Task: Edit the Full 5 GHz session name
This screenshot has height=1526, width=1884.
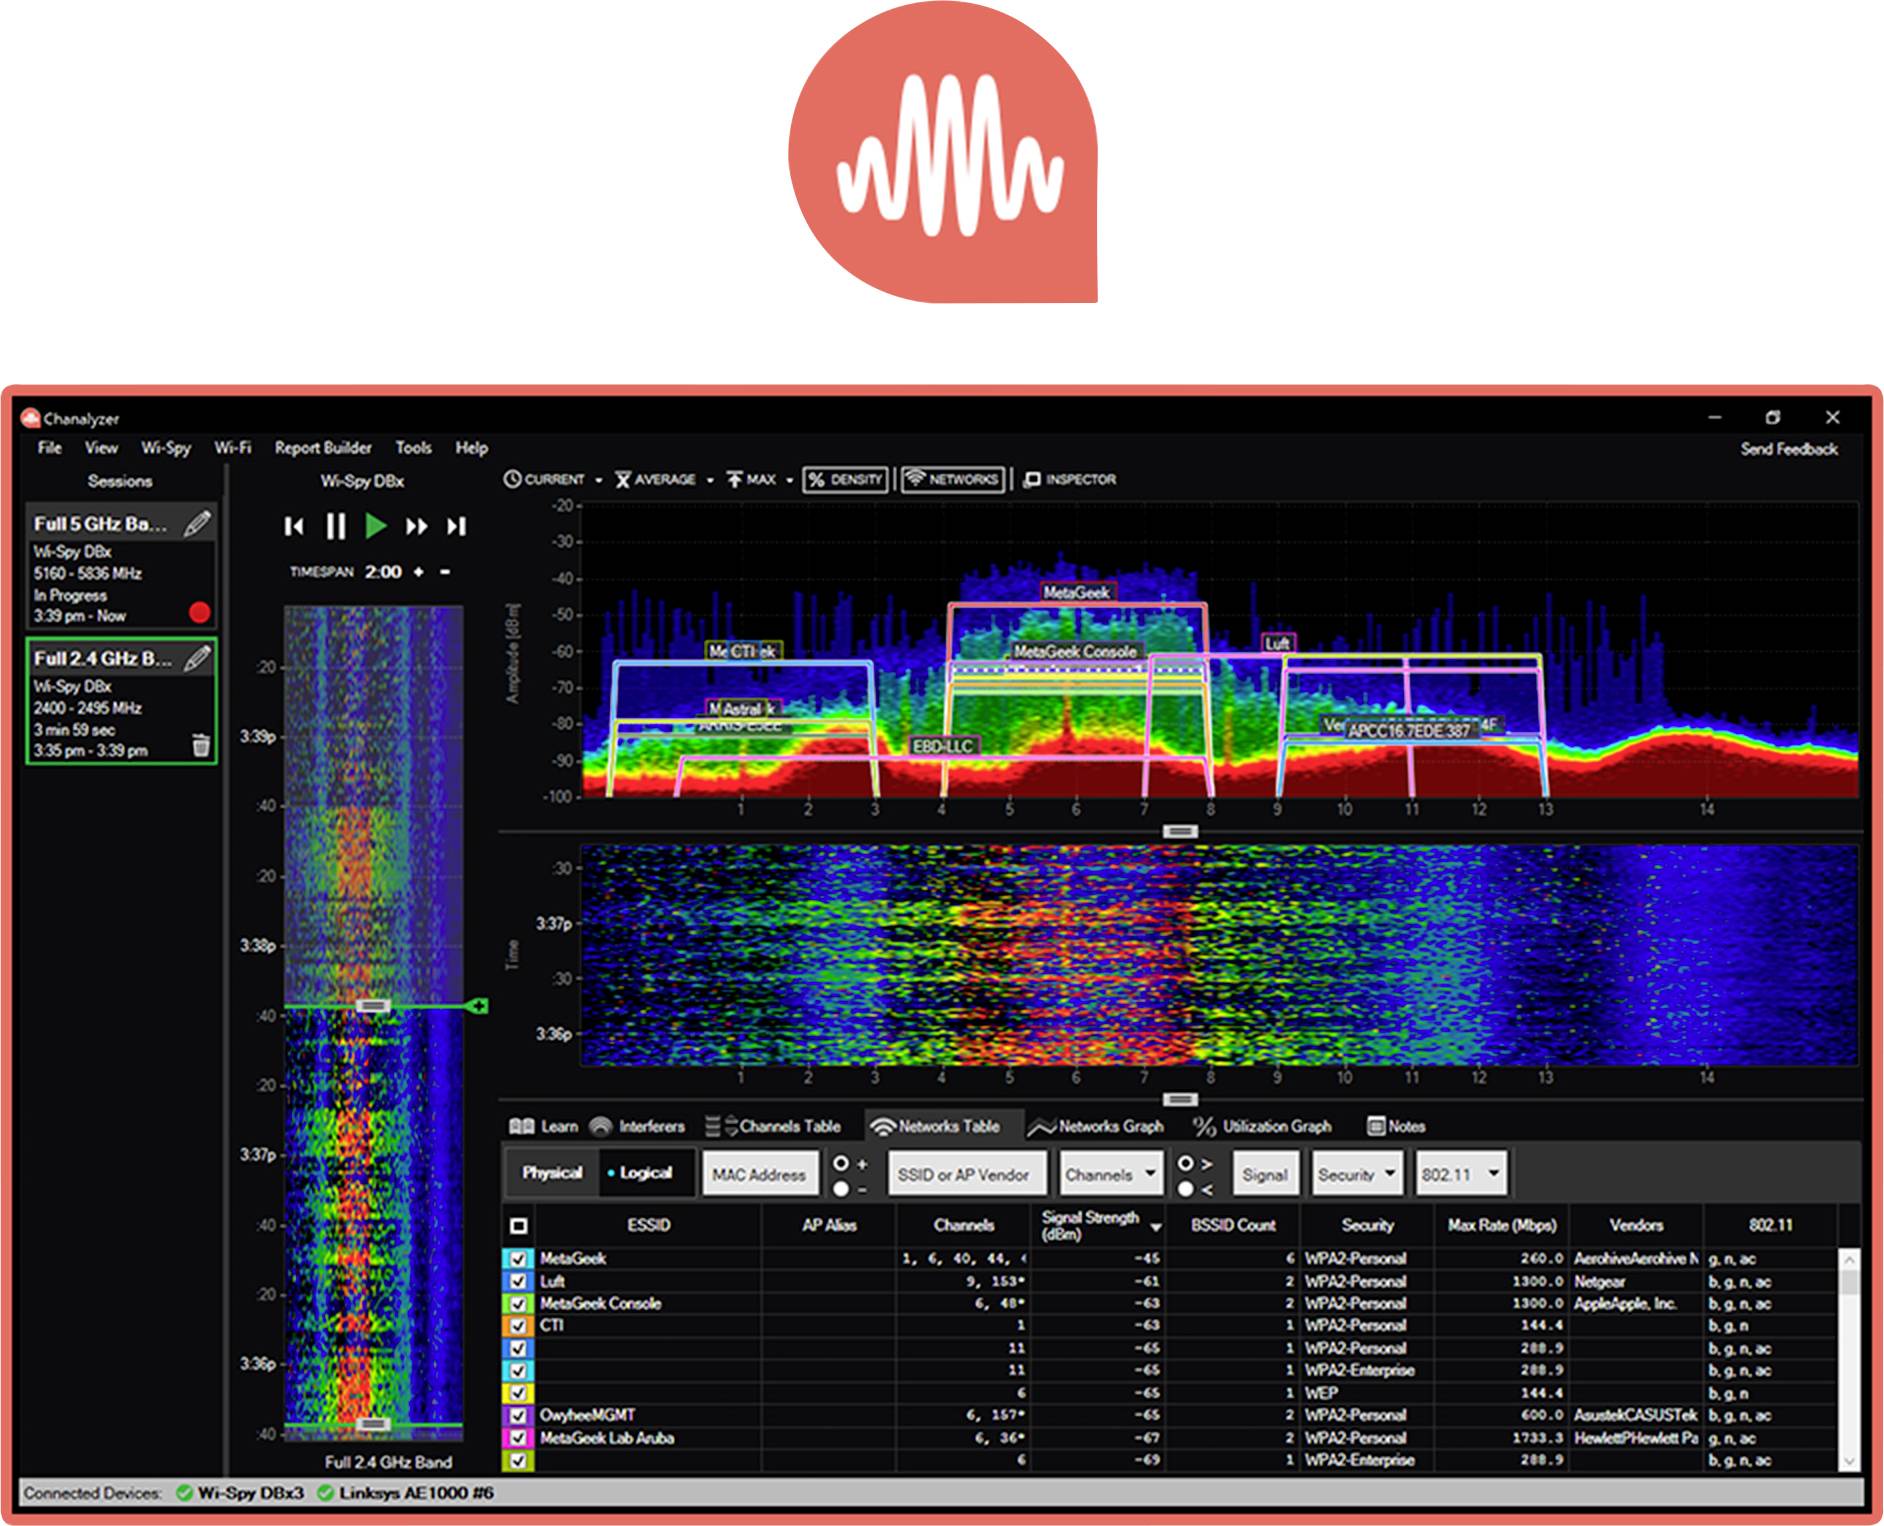Action: point(200,522)
